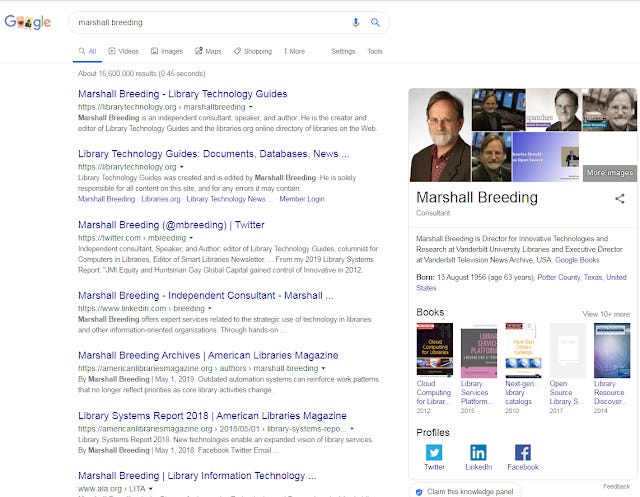Open Open Source Library Systems book

click(567, 351)
